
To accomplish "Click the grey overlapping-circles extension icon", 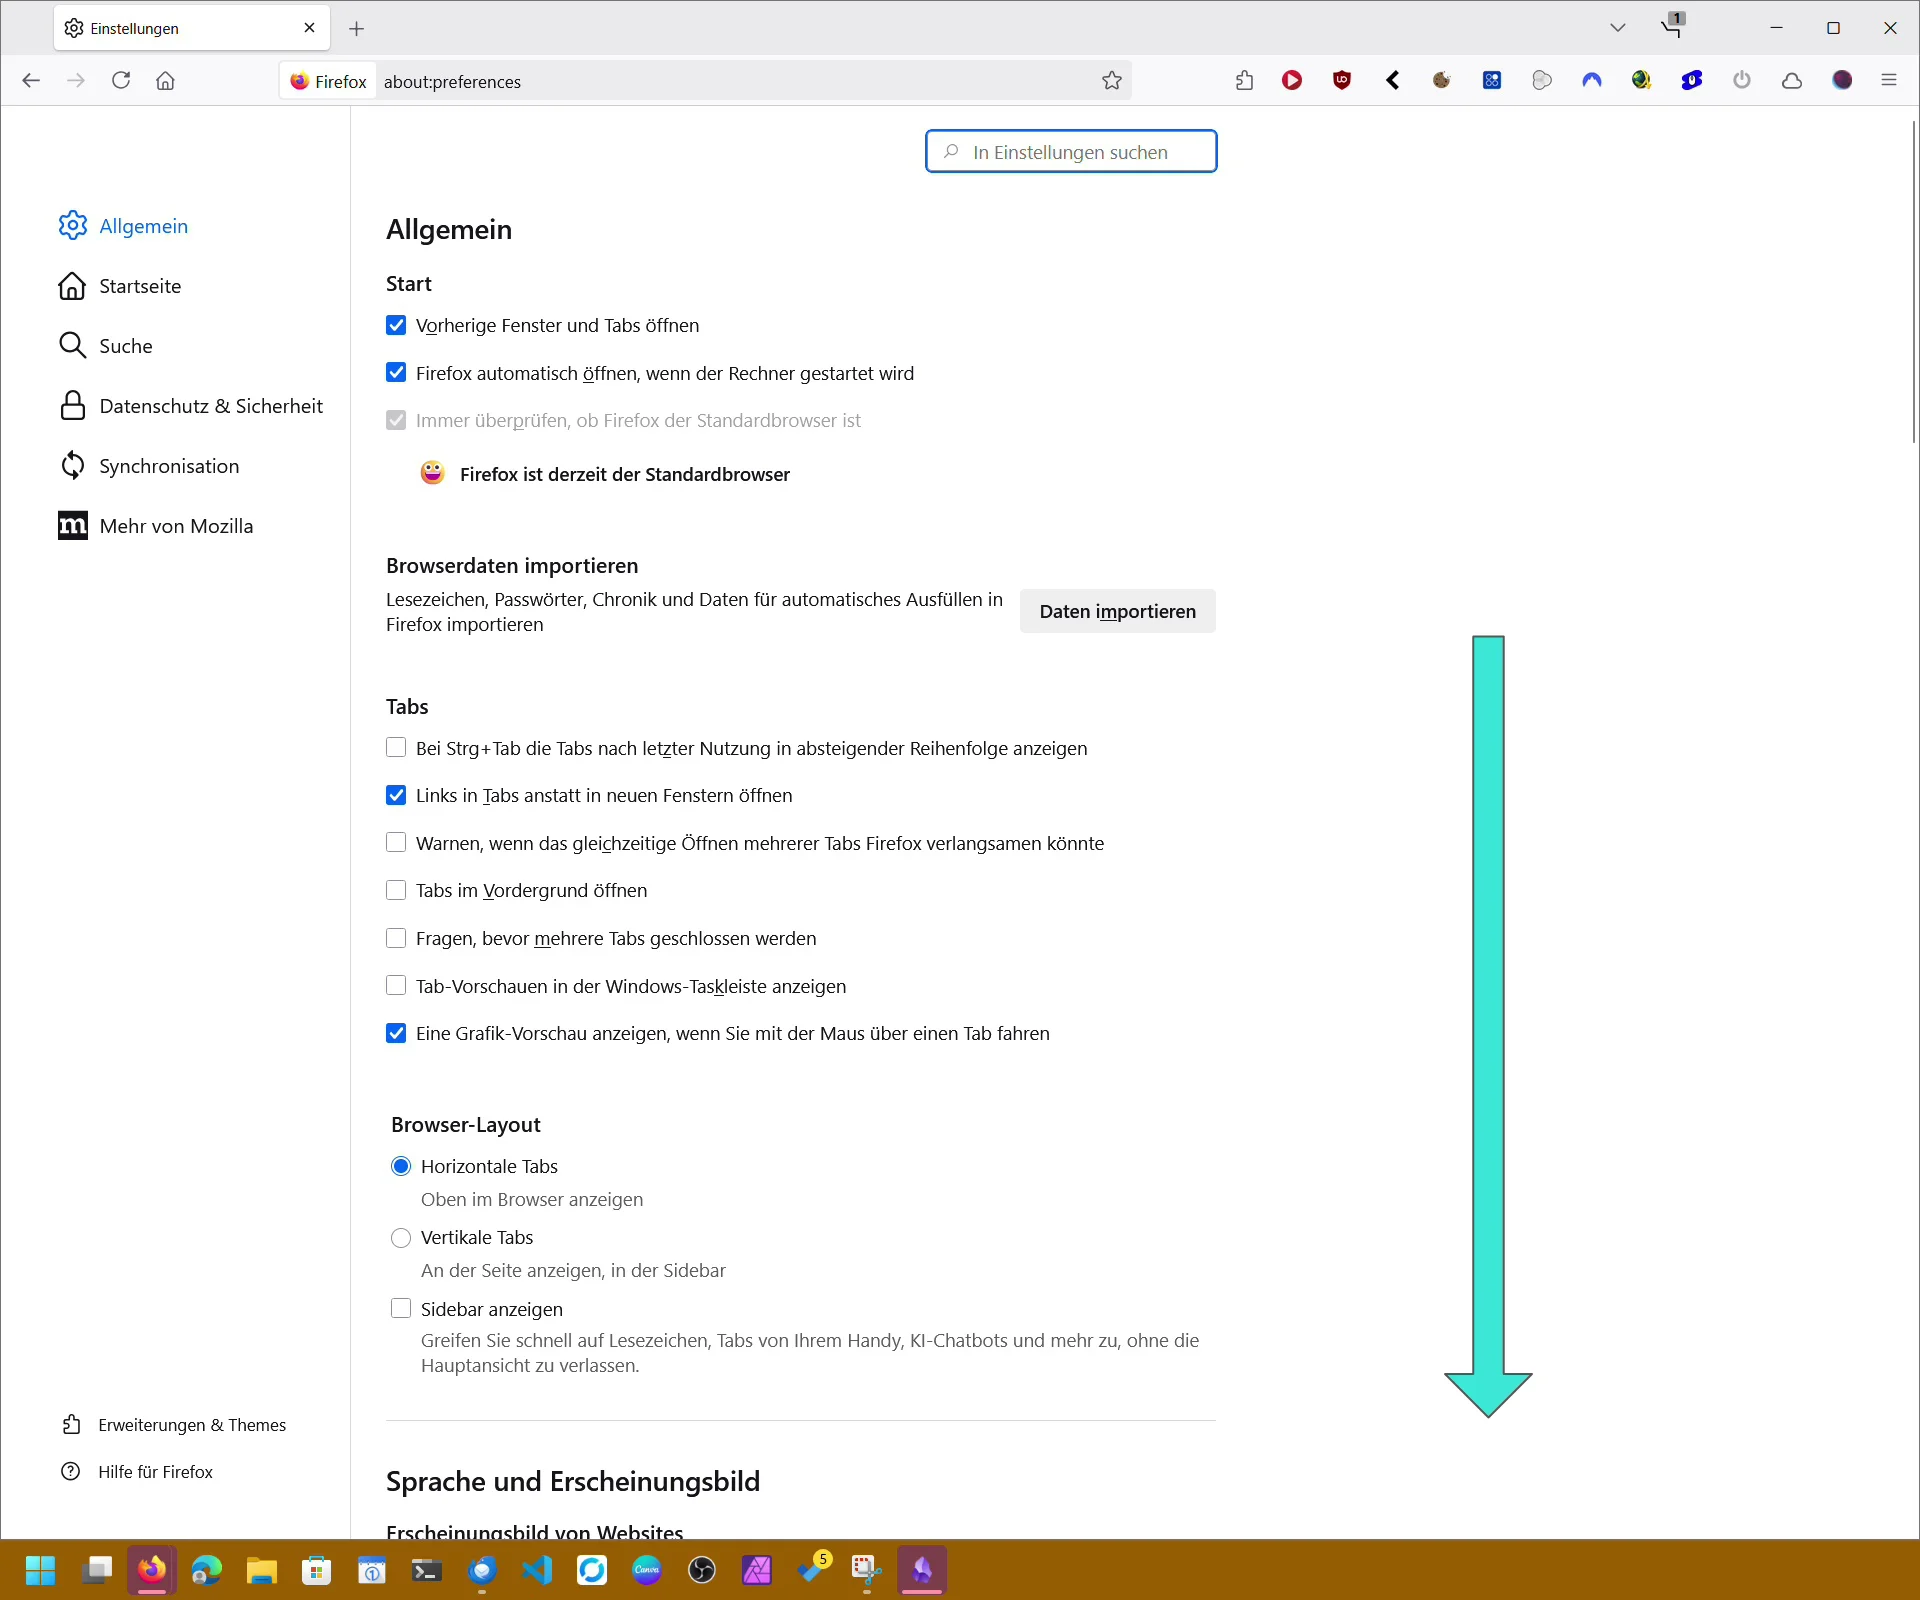I will tap(1542, 81).
